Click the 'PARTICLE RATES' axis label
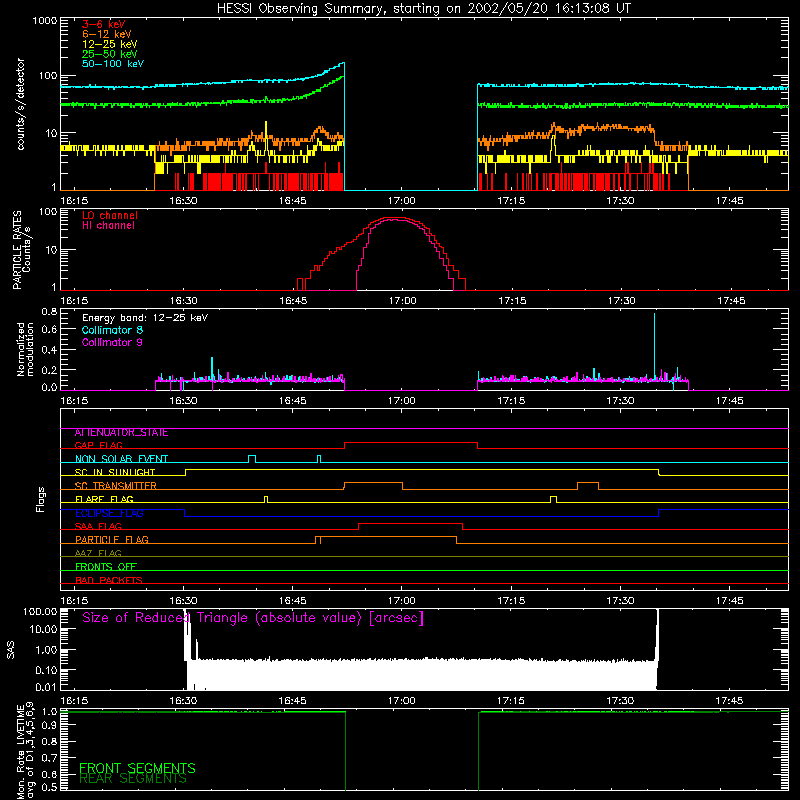 [17, 250]
